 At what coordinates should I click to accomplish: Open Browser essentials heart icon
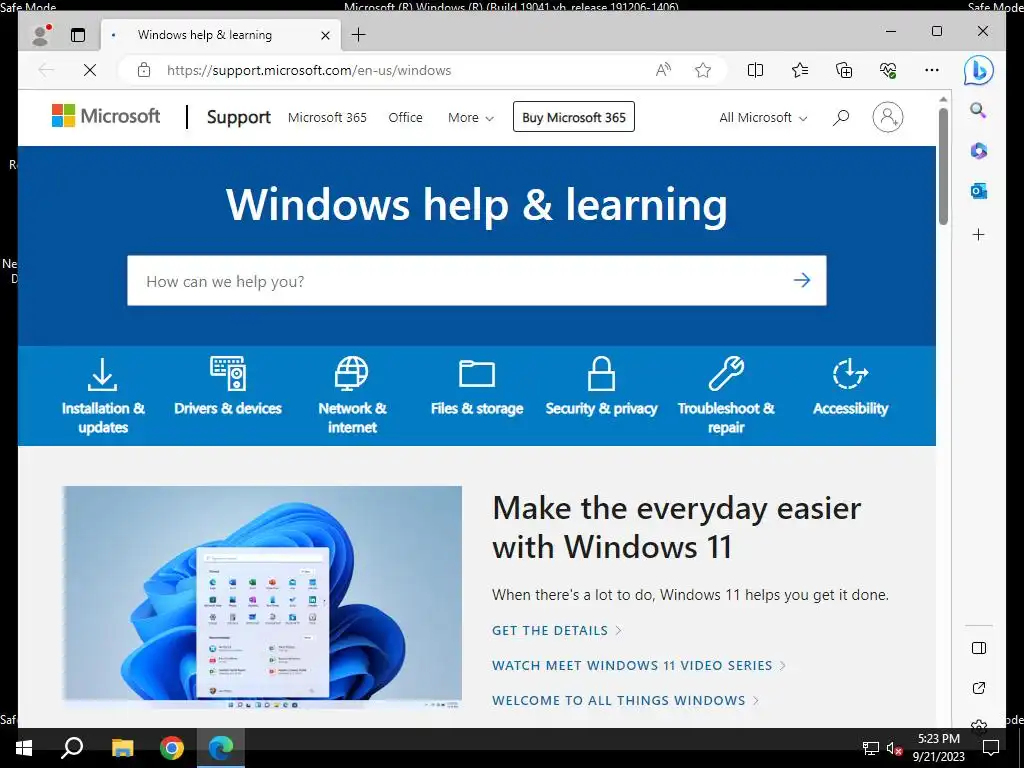point(888,70)
